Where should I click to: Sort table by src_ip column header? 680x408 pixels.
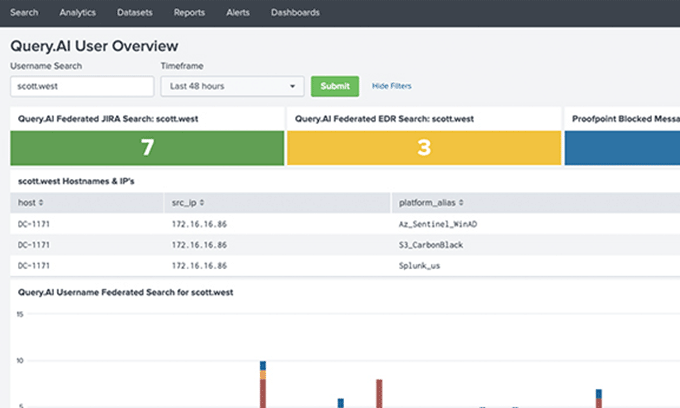click(x=188, y=202)
